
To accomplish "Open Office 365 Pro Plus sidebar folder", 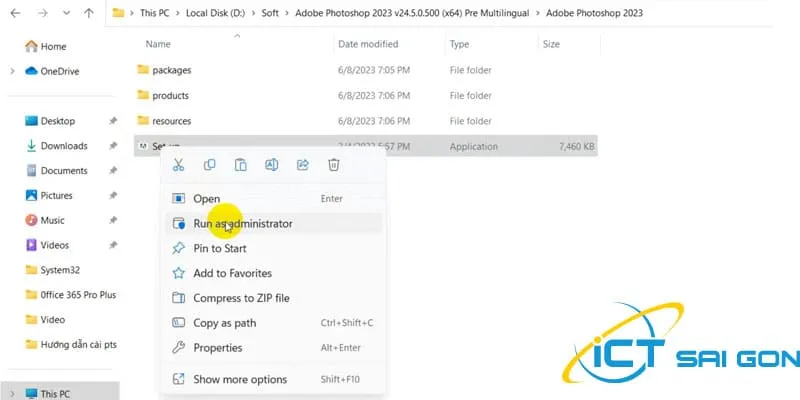I will point(71,295).
